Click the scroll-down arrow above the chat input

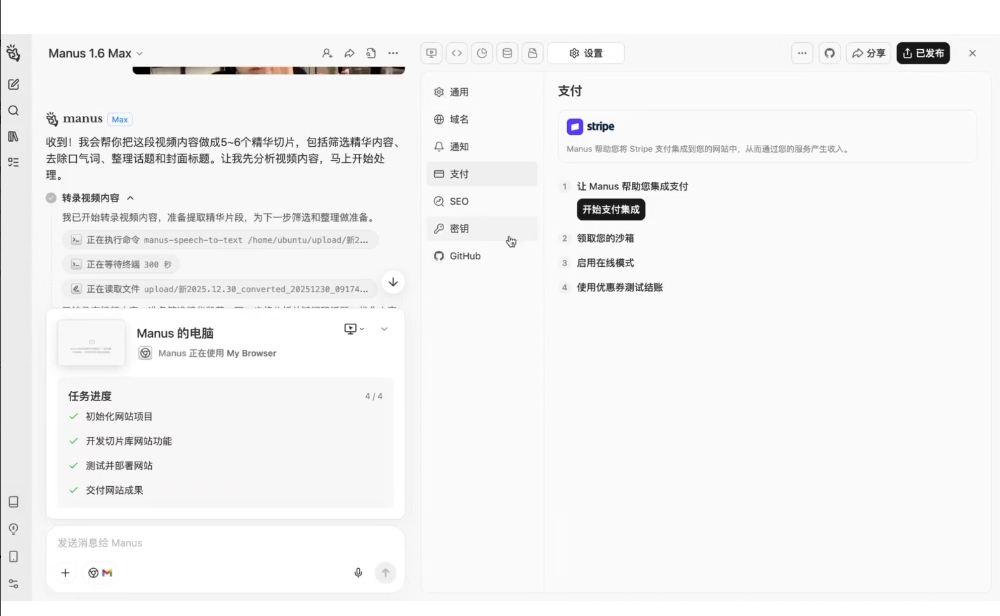click(x=393, y=282)
